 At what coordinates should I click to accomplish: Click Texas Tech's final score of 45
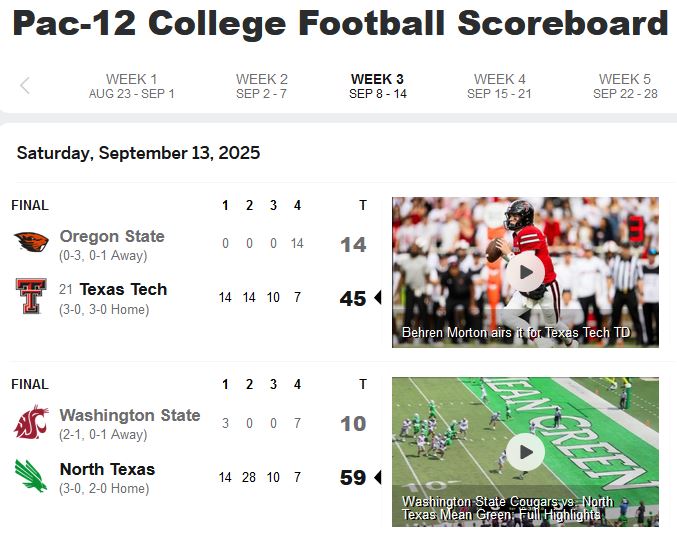point(353,298)
